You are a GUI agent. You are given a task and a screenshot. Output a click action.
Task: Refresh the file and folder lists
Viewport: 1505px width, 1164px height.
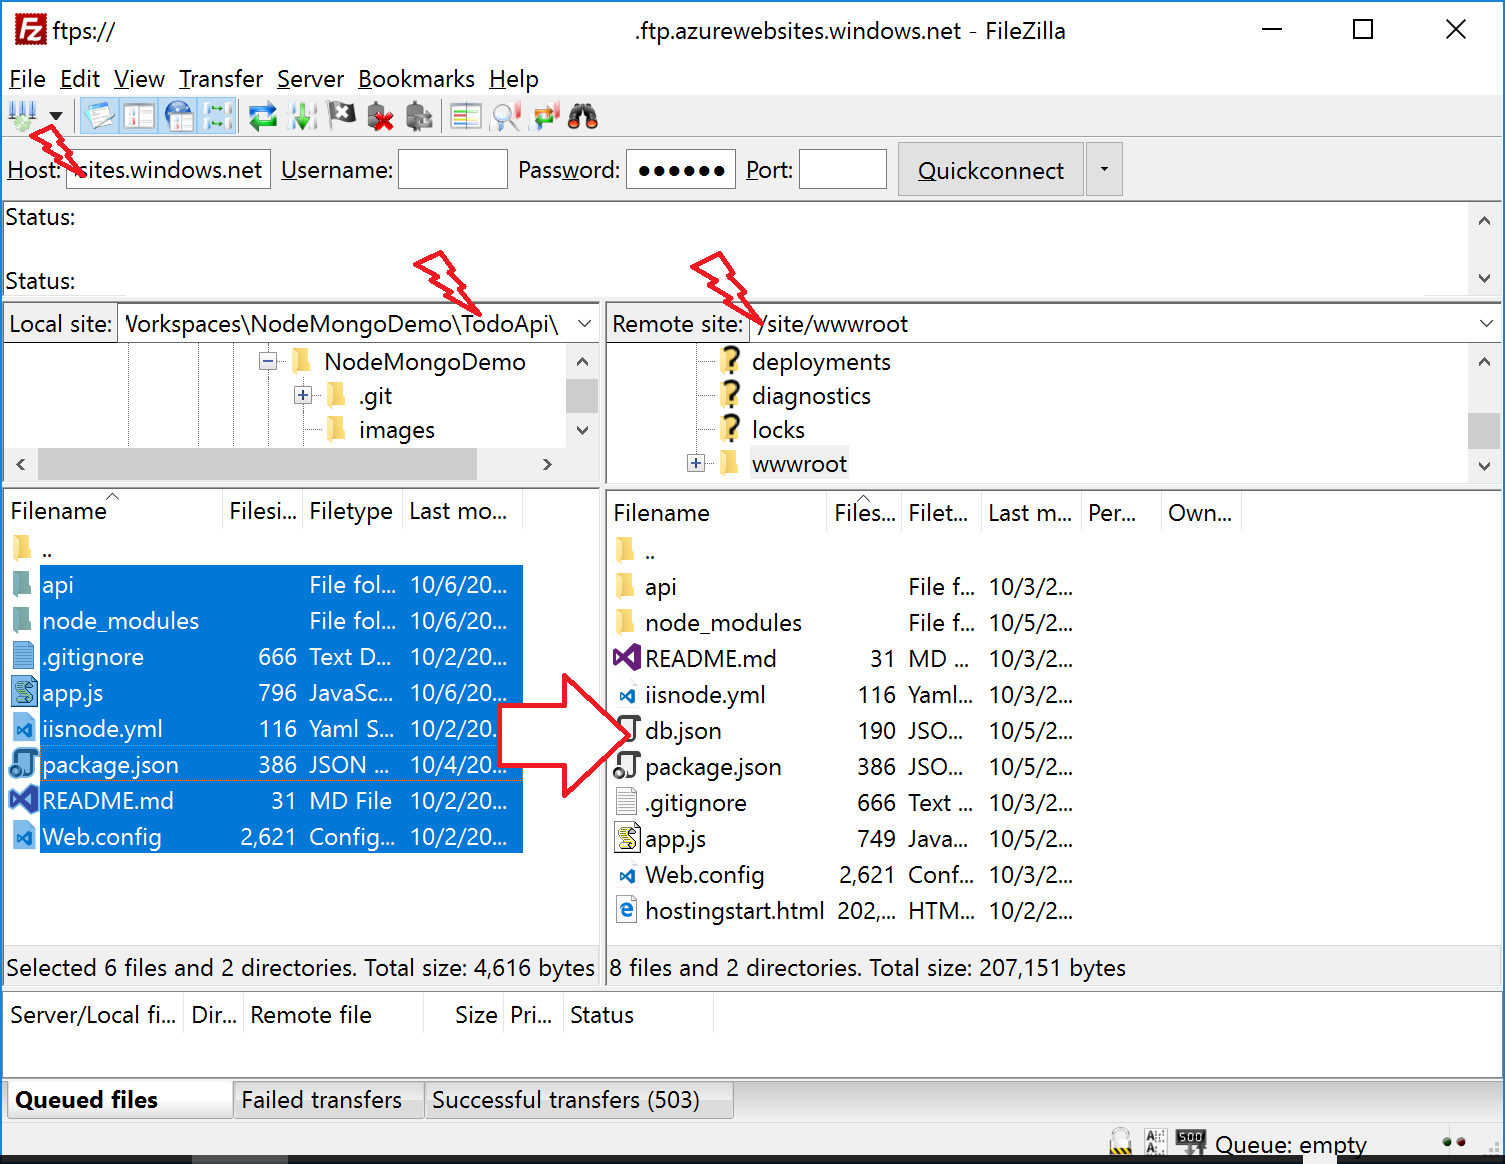point(263,117)
